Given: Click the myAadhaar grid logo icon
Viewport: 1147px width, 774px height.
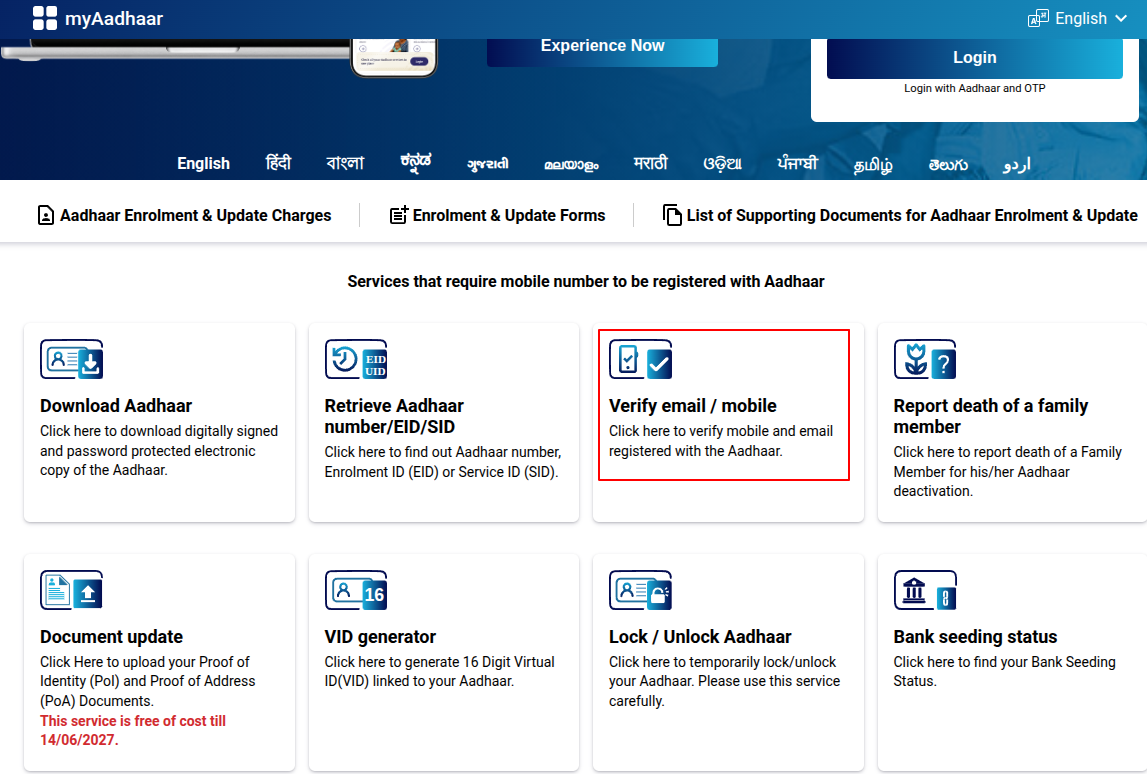Looking at the screenshot, I should click(45, 18).
